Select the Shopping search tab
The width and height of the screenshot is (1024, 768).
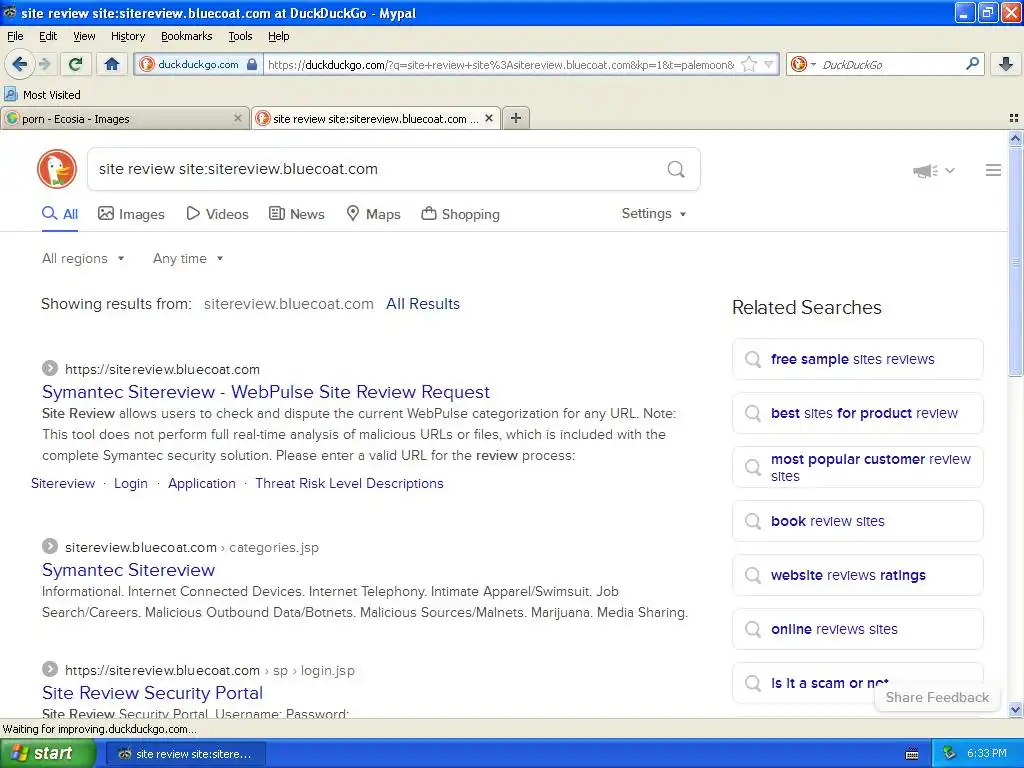[460, 214]
